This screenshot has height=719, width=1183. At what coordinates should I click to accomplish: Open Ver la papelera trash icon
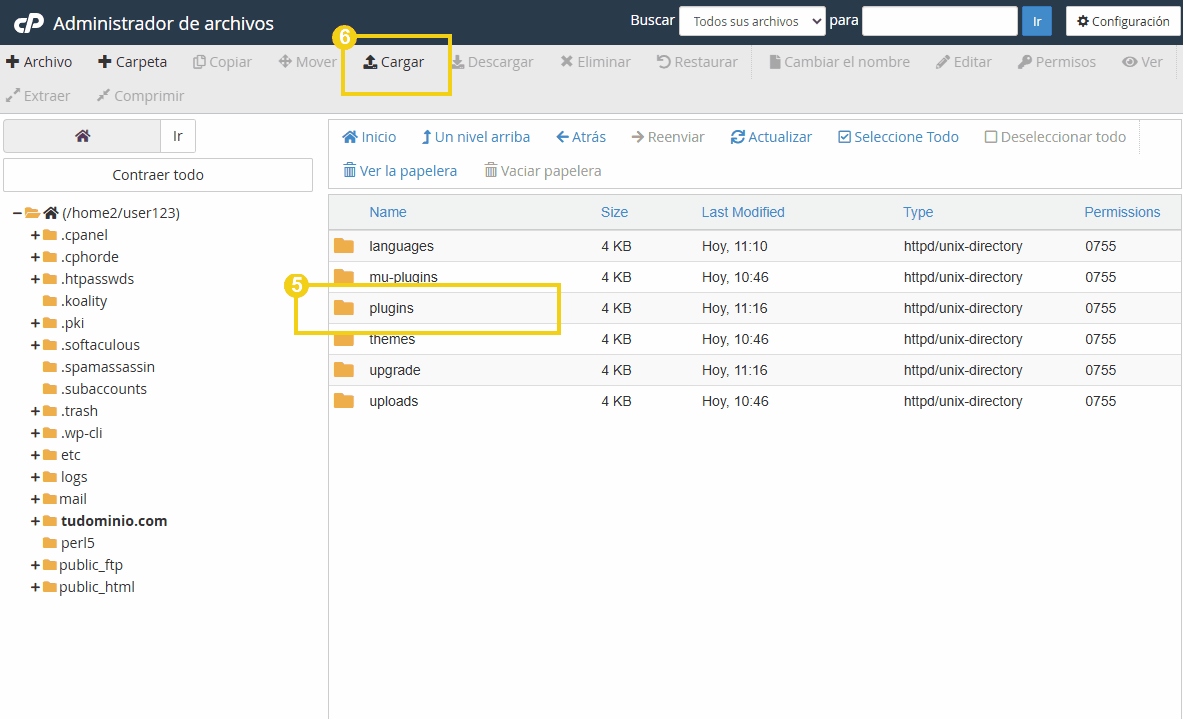coord(349,171)
